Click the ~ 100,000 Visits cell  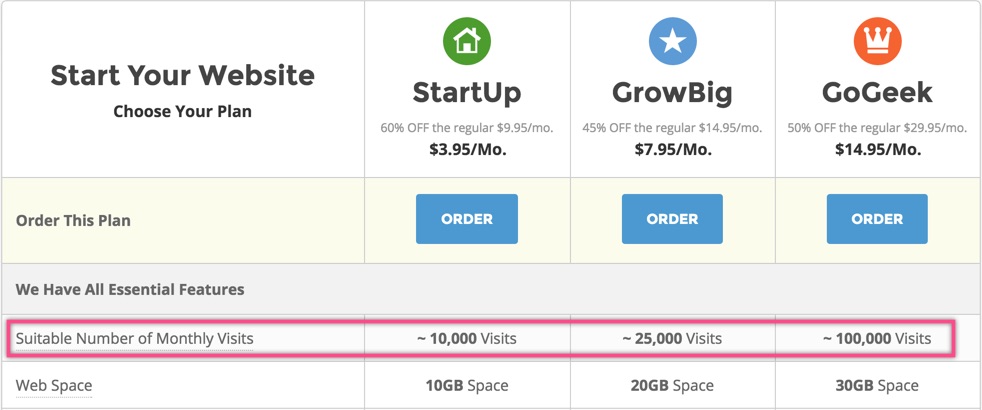point(877,339)
